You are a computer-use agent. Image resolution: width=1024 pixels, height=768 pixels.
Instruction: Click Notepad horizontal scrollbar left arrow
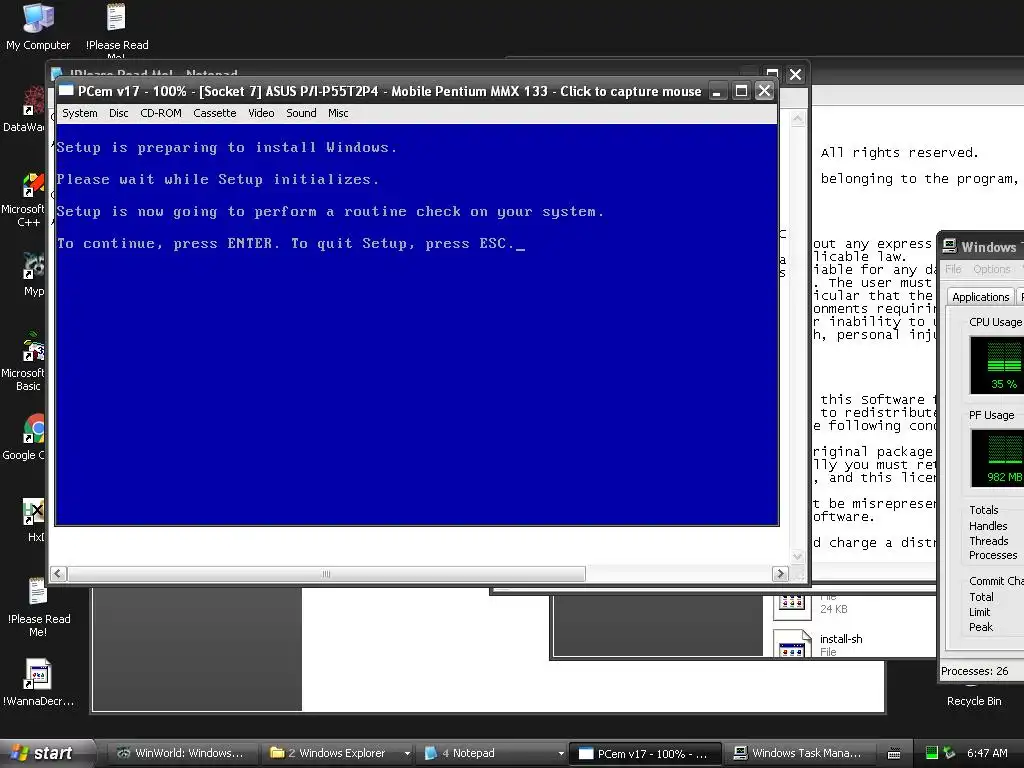pyautogui.click(x=58, y=573)
